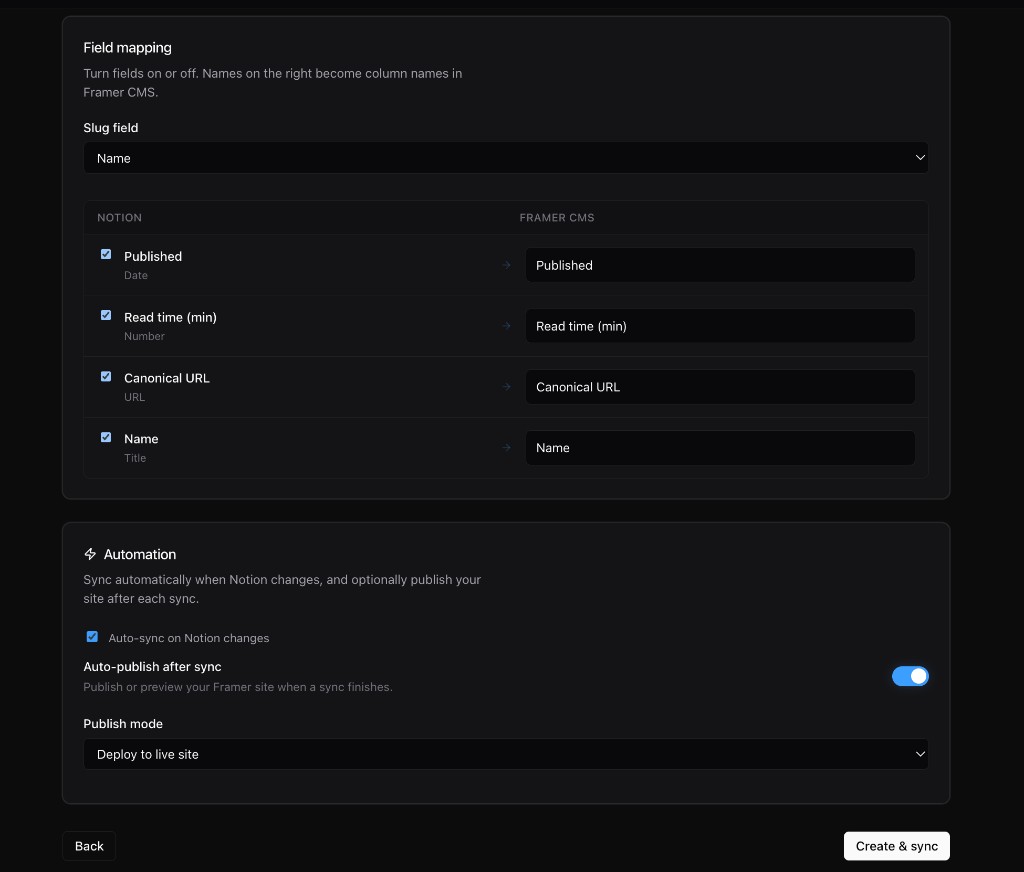The image size is (1024, 872).
Task: Uncheck the Canonical URL field checkbox
Action: (x=106, y=376)
